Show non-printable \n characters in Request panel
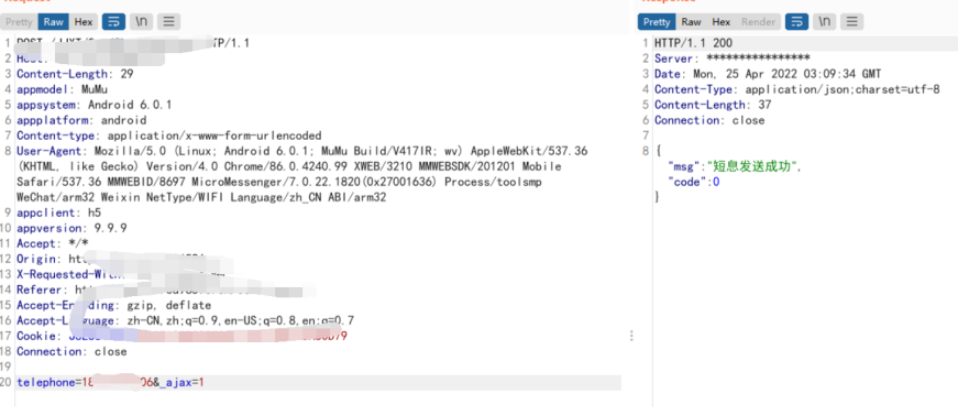The width and height of the screenshot is (971, 407). click(141, 22)
